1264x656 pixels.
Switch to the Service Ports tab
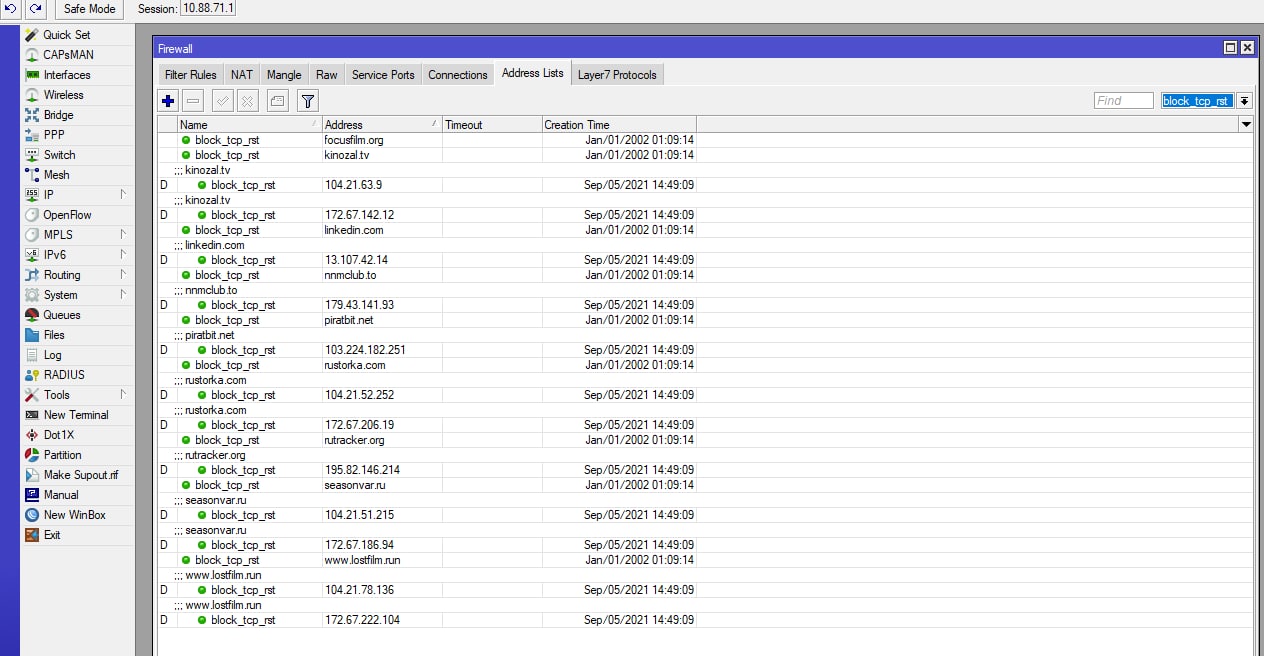383,75
